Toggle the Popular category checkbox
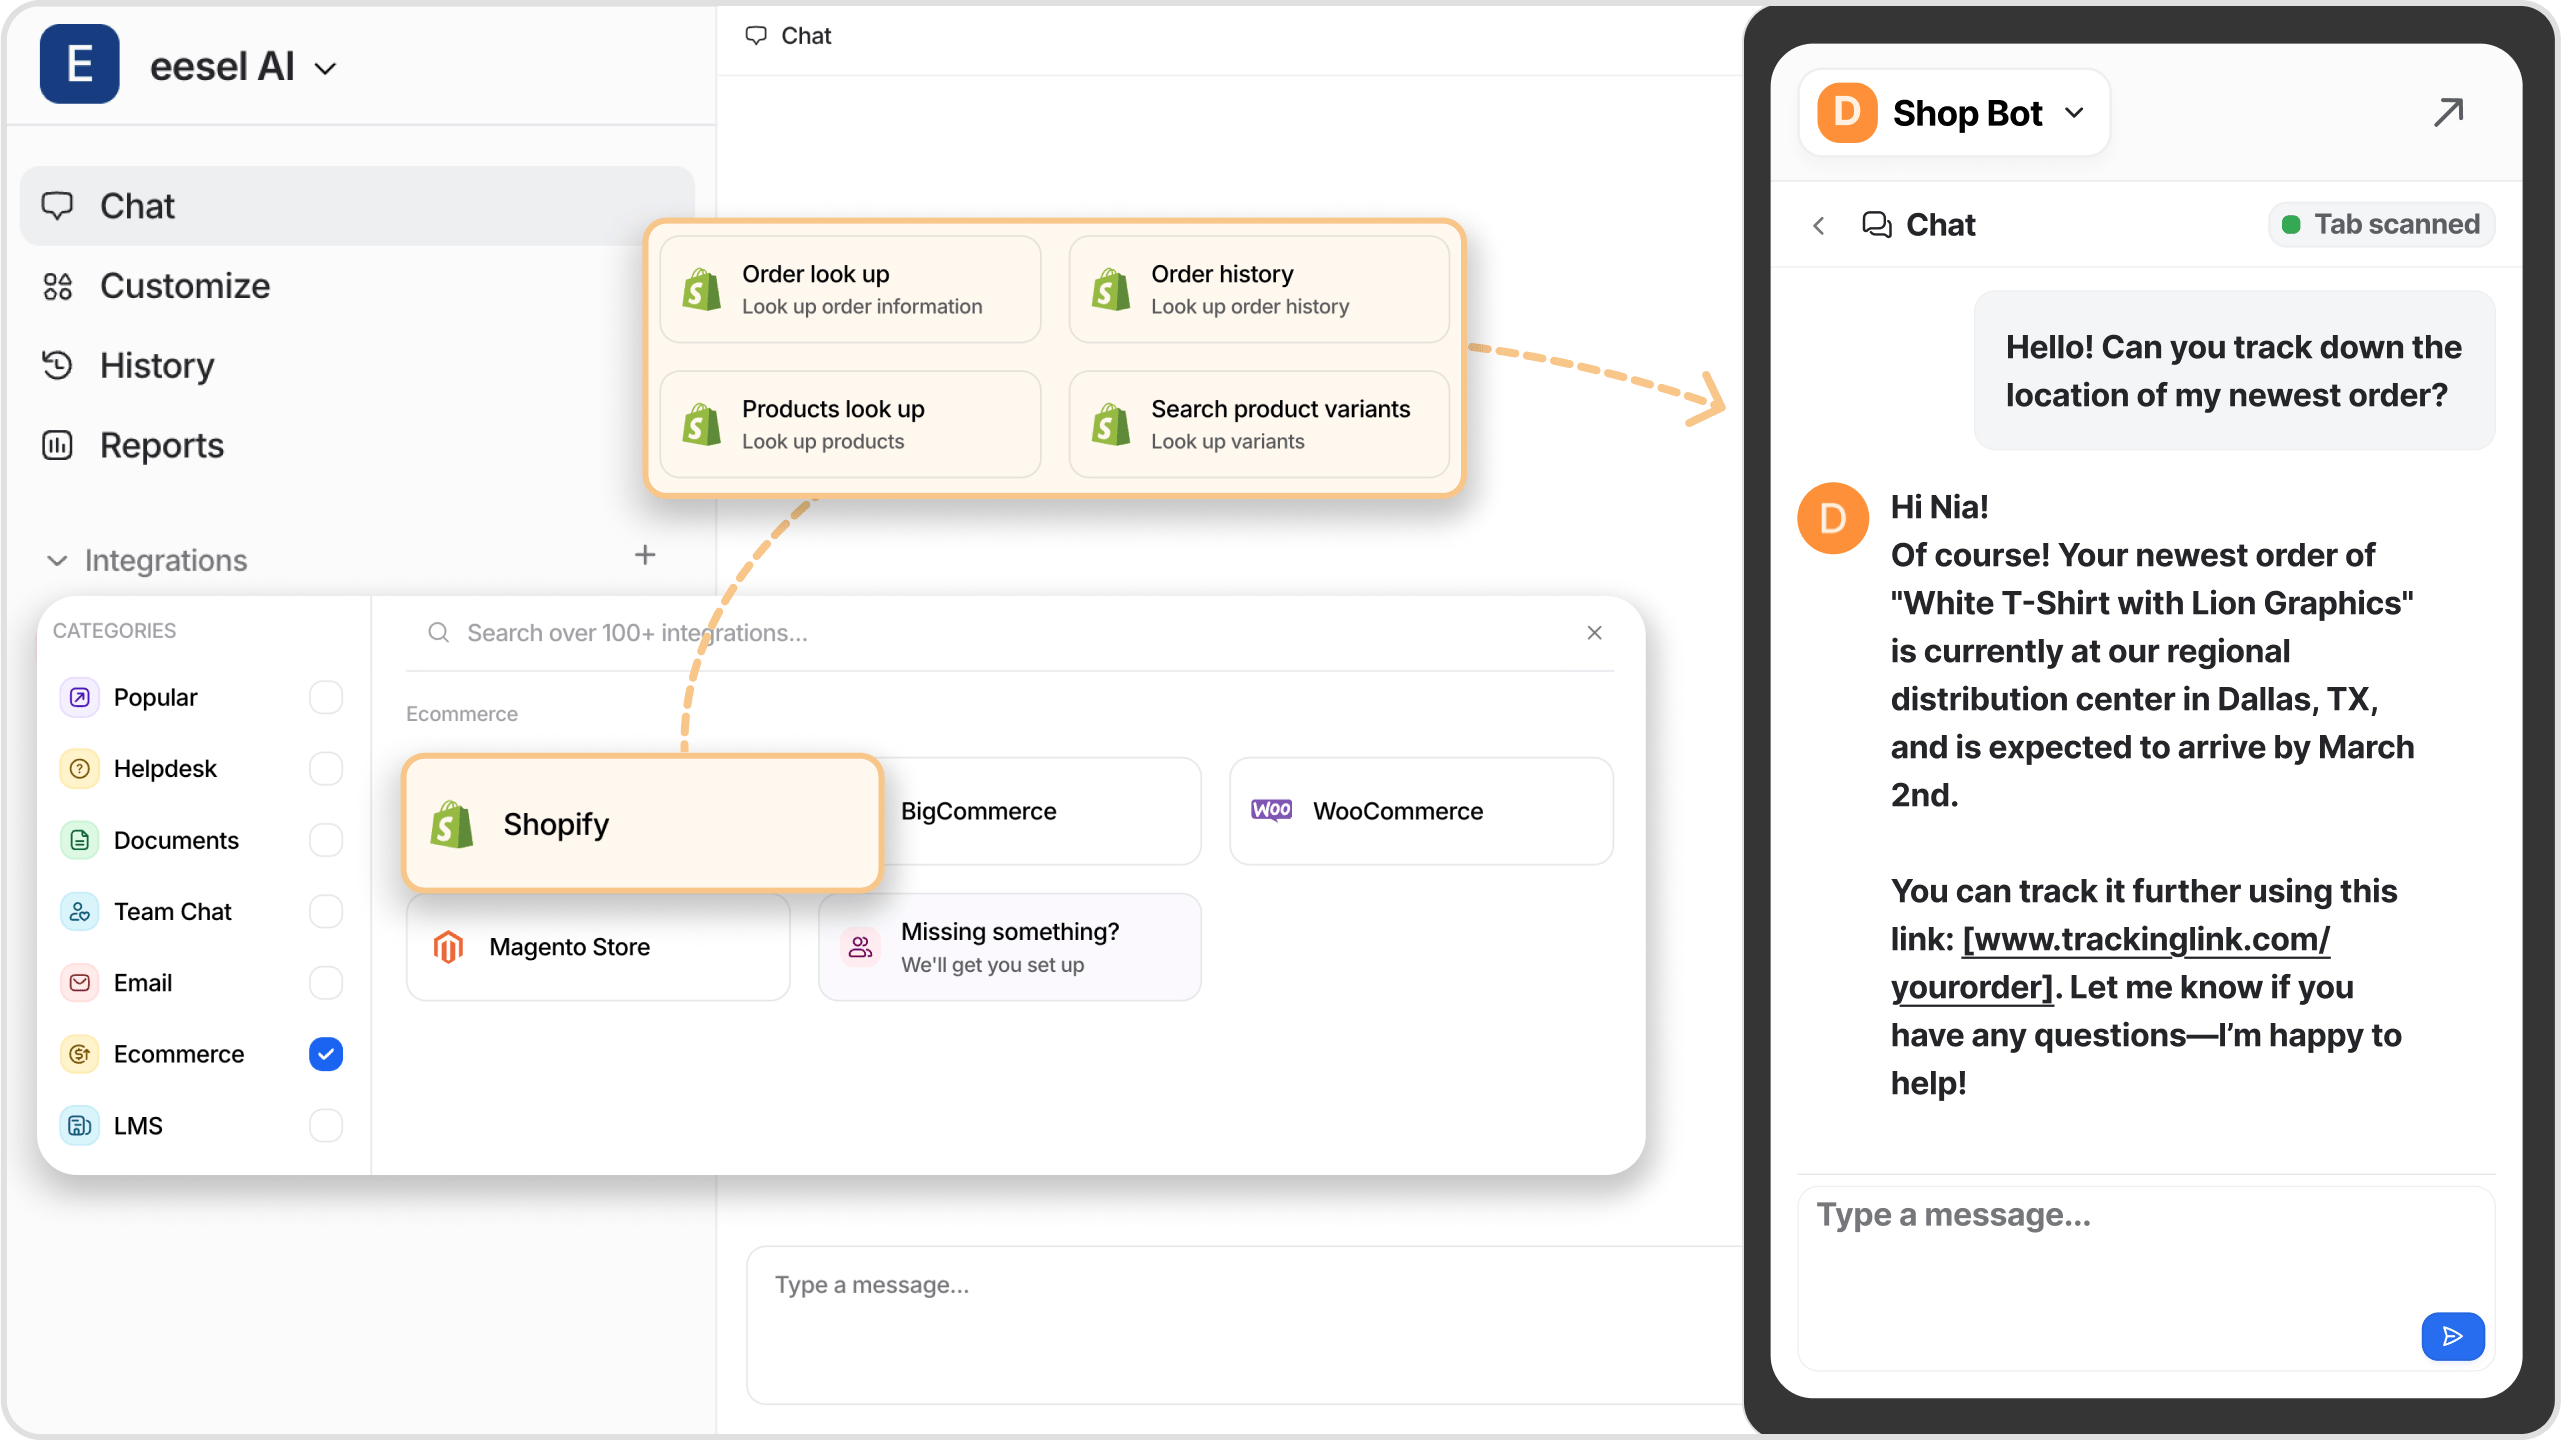The height and width of the screenshot is (1440, 2561). [326, 697]
